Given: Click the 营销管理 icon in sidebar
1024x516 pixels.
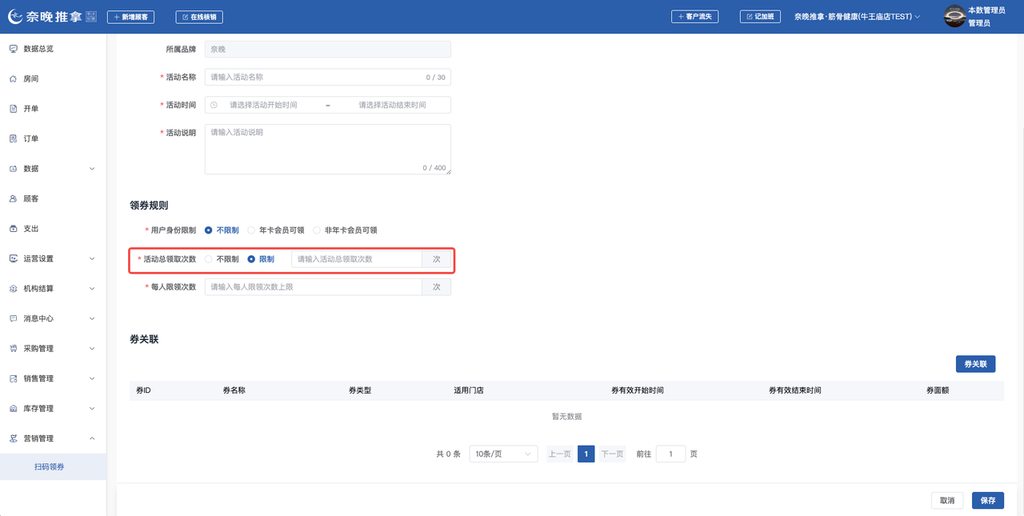Looking at the screenshot, I should (13, 439).
